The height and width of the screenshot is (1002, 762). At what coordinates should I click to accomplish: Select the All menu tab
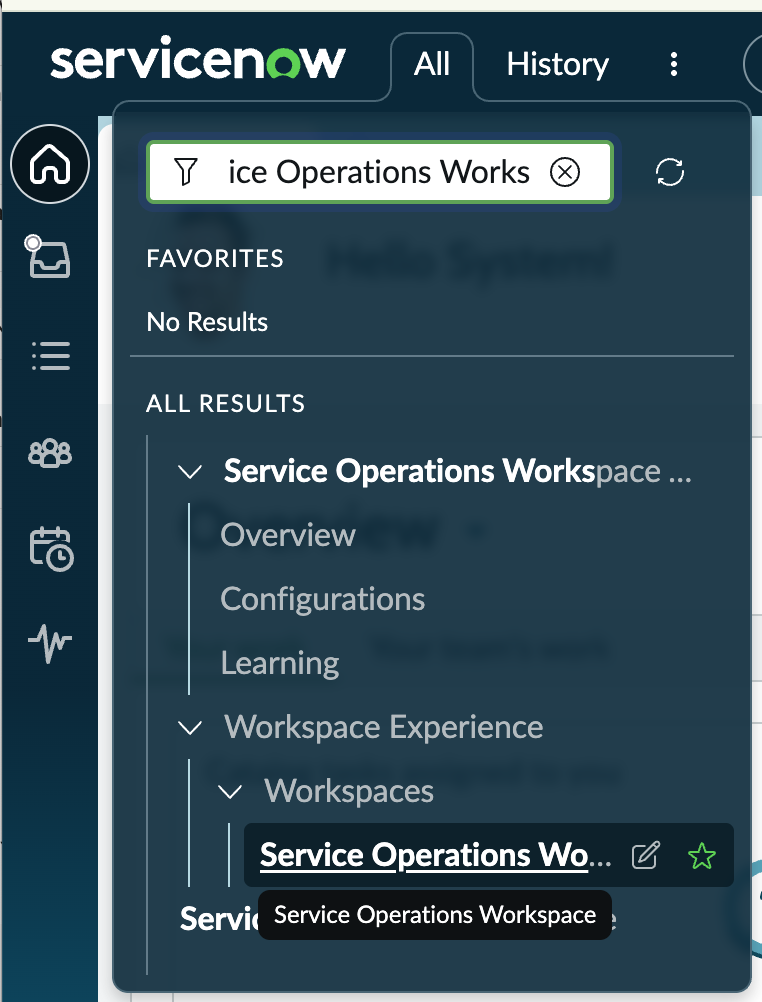coord(432,65)
